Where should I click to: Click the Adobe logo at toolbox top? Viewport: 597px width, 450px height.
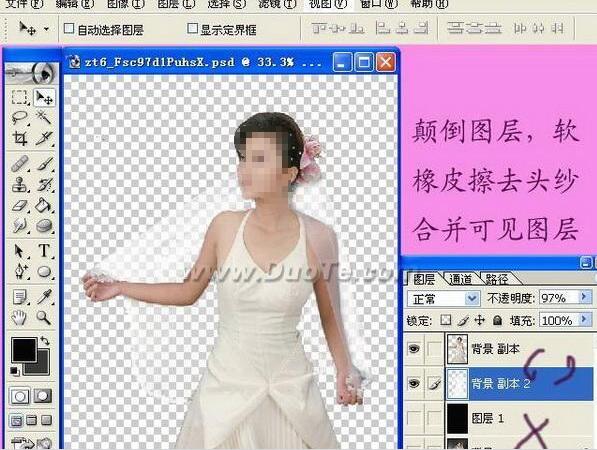[x=31, y=72]
